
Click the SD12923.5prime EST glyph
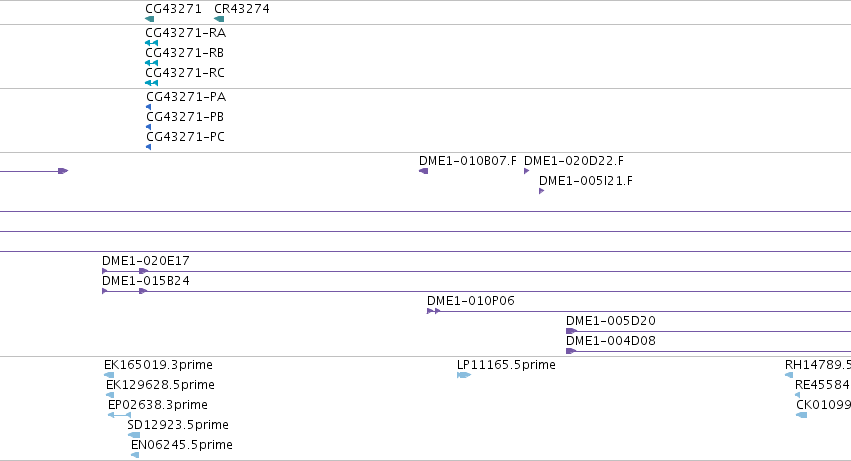[x=134, y=435]
